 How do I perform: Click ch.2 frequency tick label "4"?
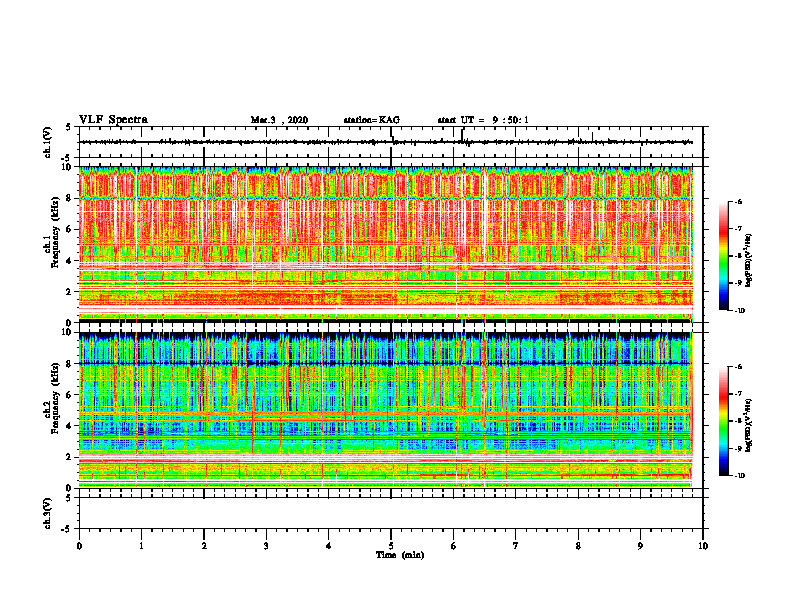[70, 426]
